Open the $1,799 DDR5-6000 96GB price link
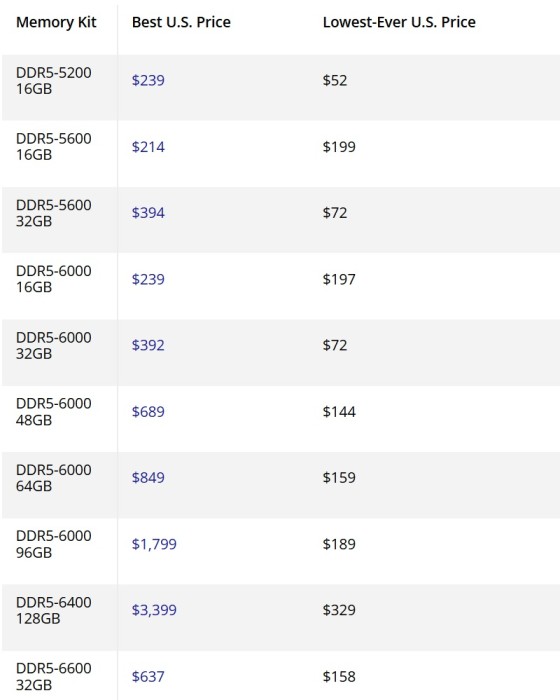Viewport: 560px width, 700px height. click(x=154, y=544)
